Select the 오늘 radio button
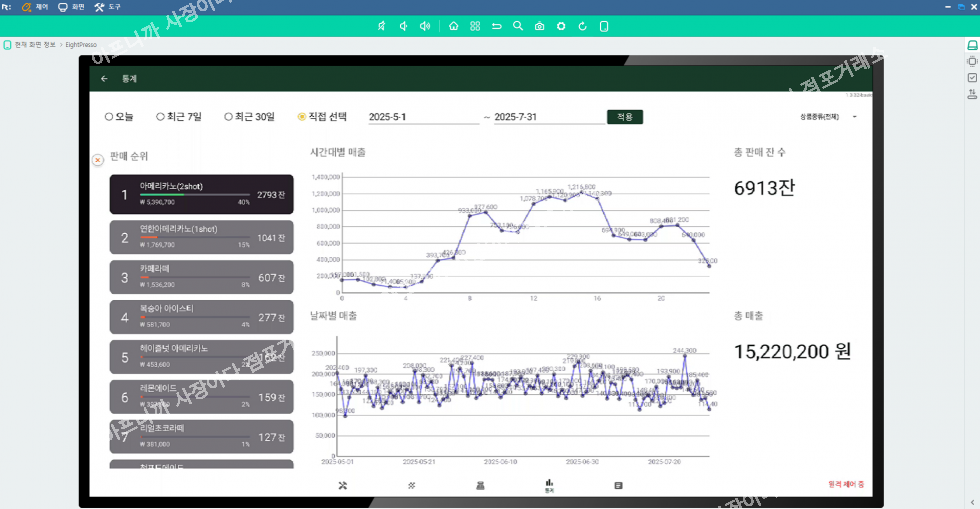 [109, 117]
